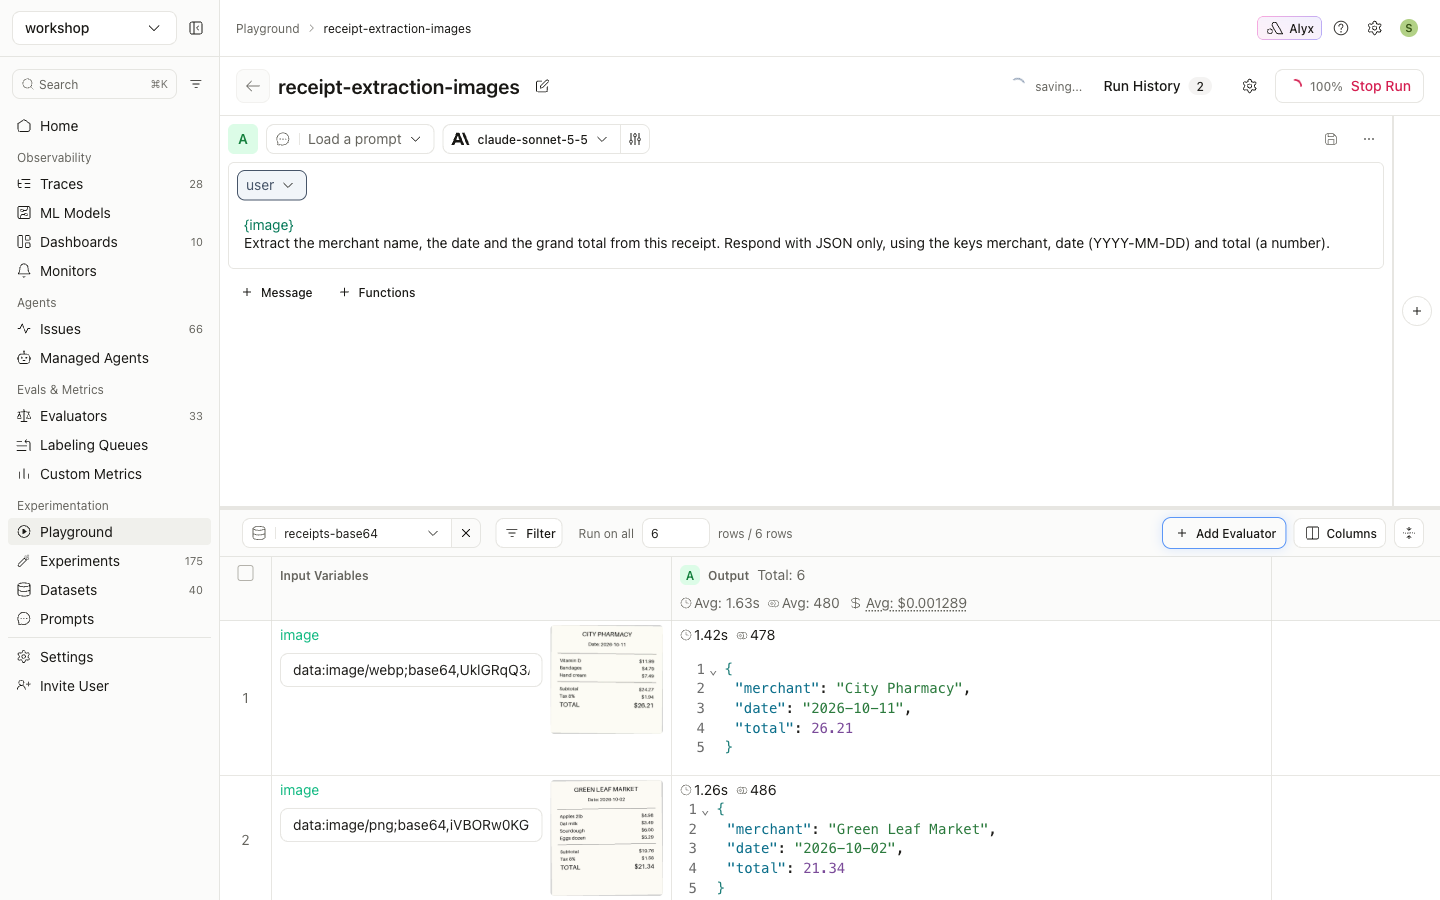The image size is (1440, 900).
Task: Open Run History
Action: coord(1157,86)
